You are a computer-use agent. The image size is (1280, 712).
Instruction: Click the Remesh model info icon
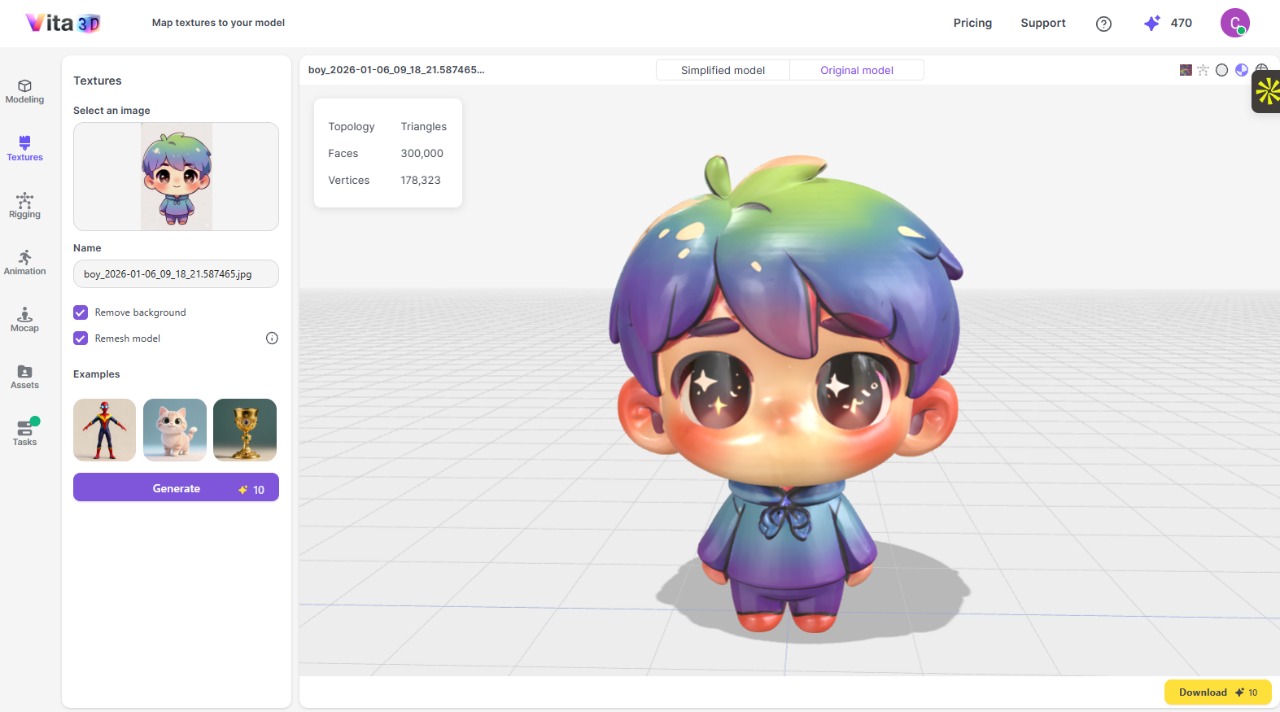click(272, 338)
